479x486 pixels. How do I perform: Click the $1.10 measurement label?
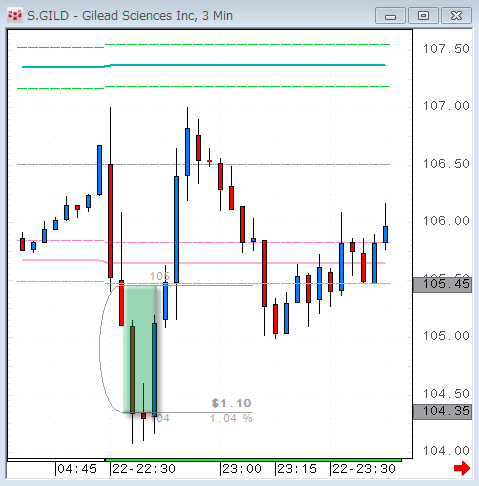coord(231,403)
